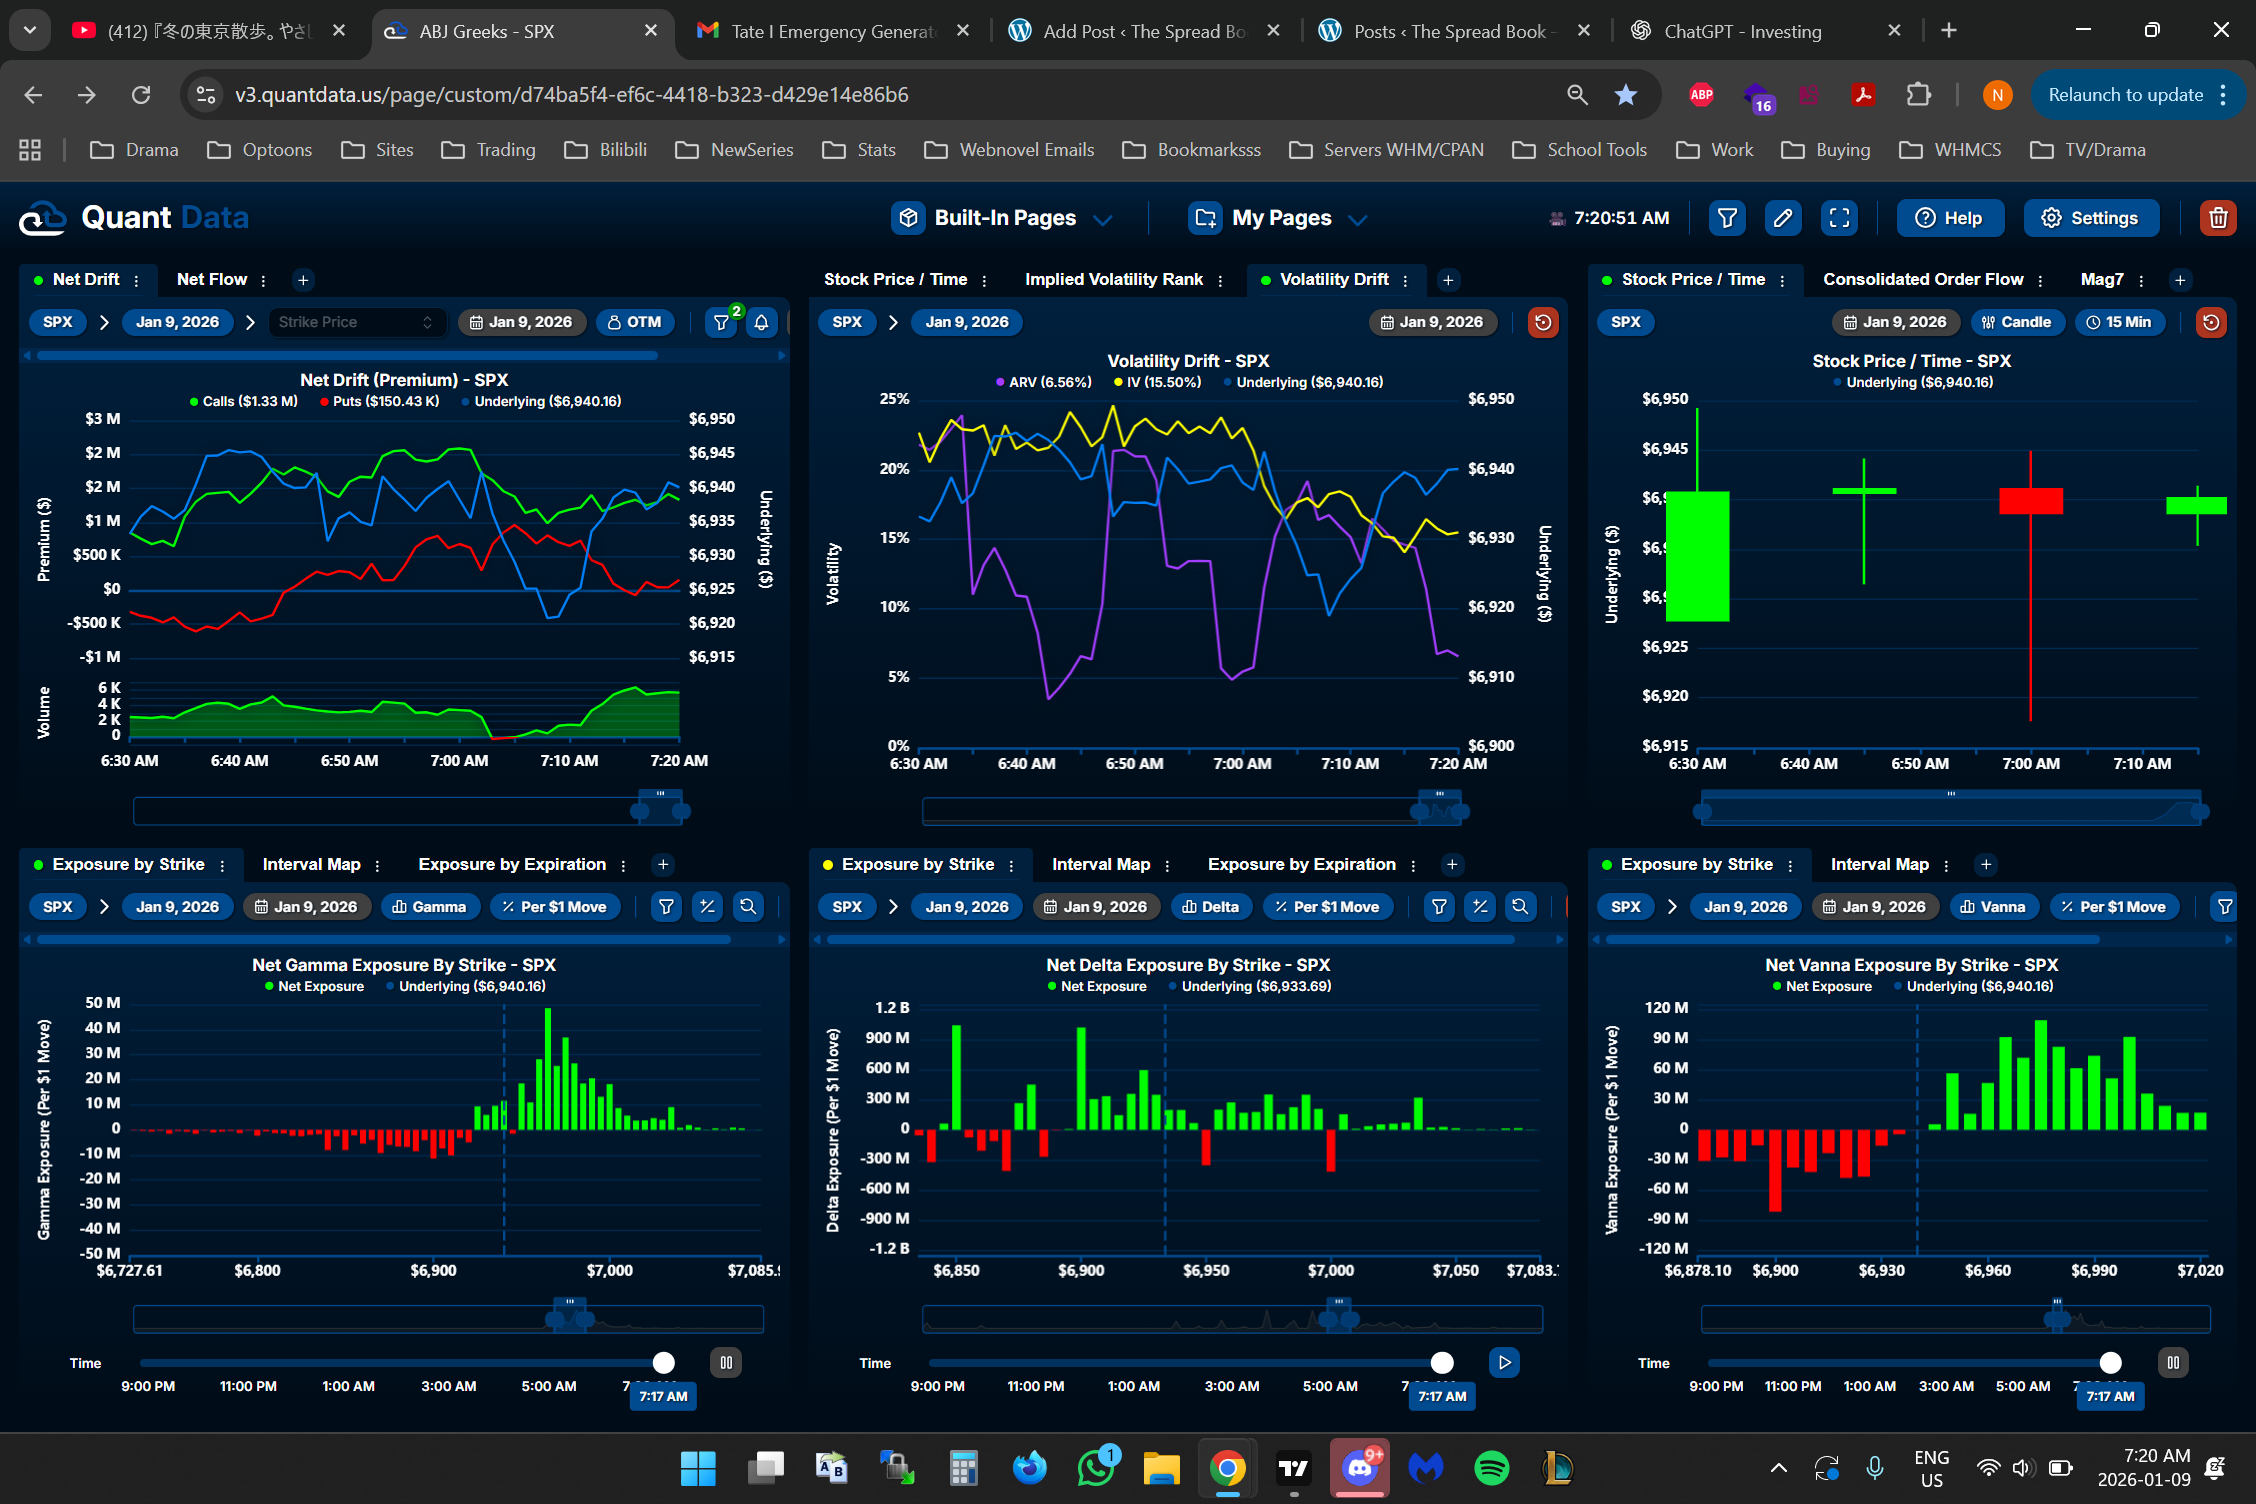Toggle the ARV series in Volatility Drift legend
This screenshot has width=2256, height=1504.
1043,382
